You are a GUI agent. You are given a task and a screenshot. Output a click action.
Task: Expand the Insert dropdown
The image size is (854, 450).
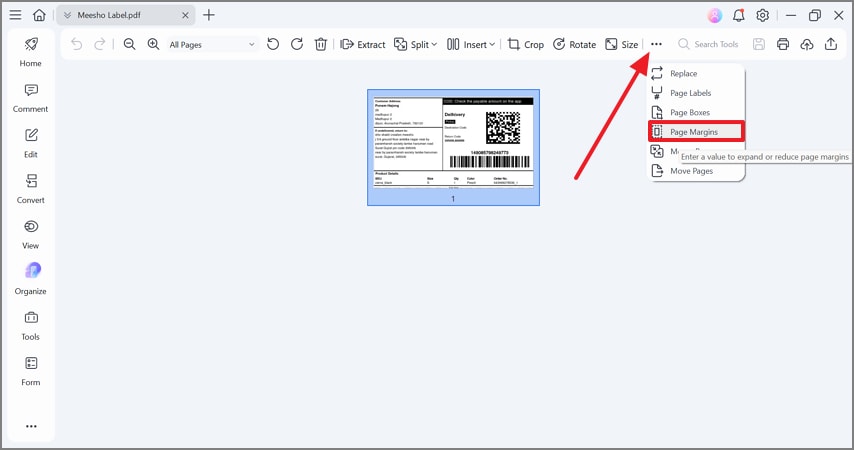[x=471, y=44]
